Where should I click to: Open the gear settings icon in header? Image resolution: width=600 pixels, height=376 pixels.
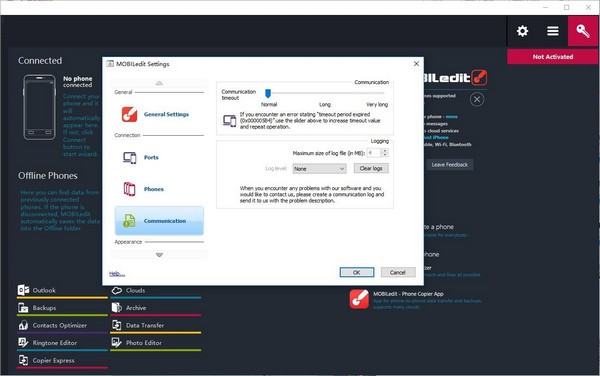(522, 31)
